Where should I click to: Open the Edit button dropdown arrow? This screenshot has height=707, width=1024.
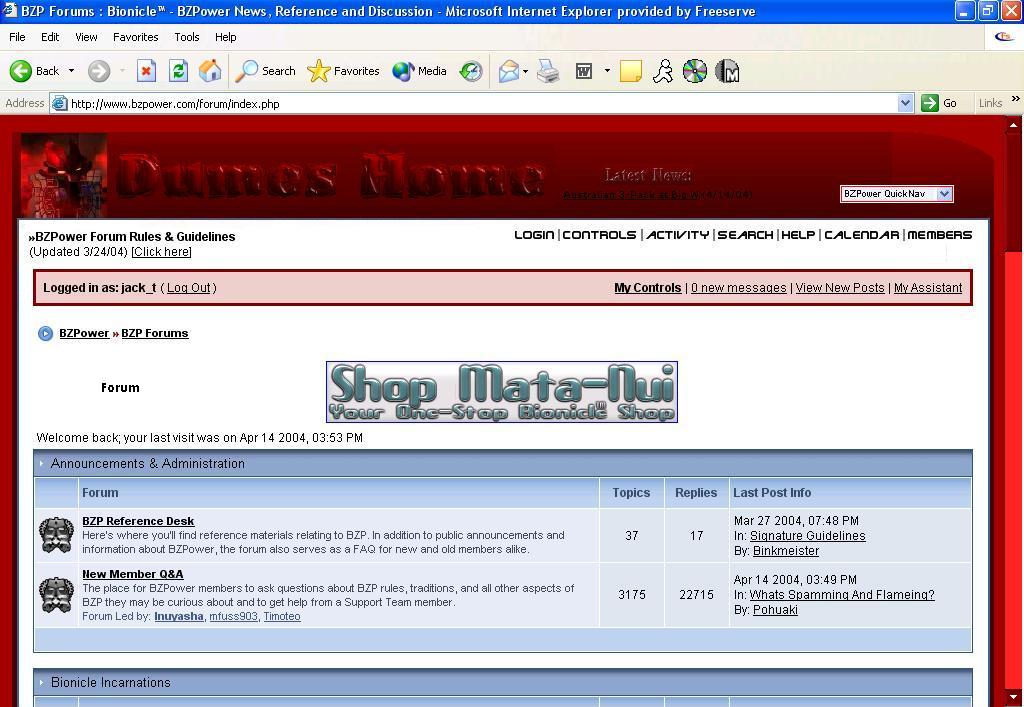click(x=607, y=71)
